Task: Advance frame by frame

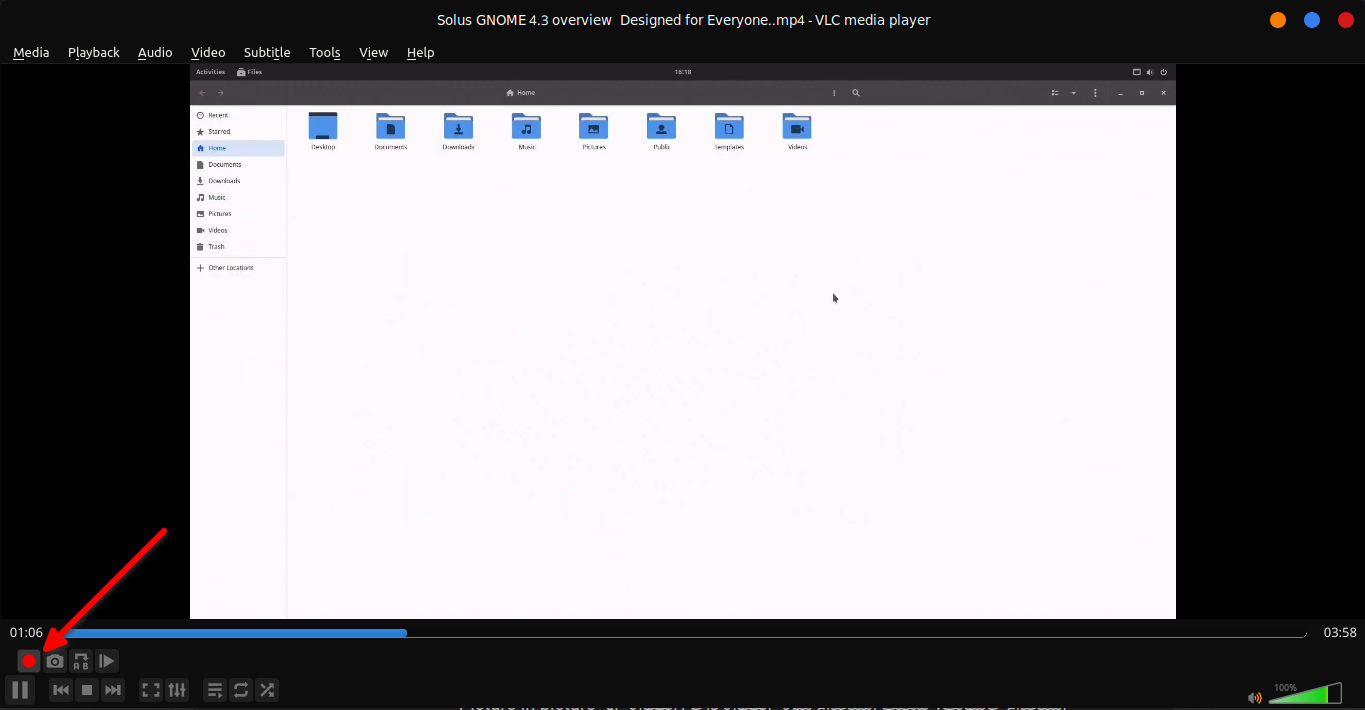Action: (107, 661)
